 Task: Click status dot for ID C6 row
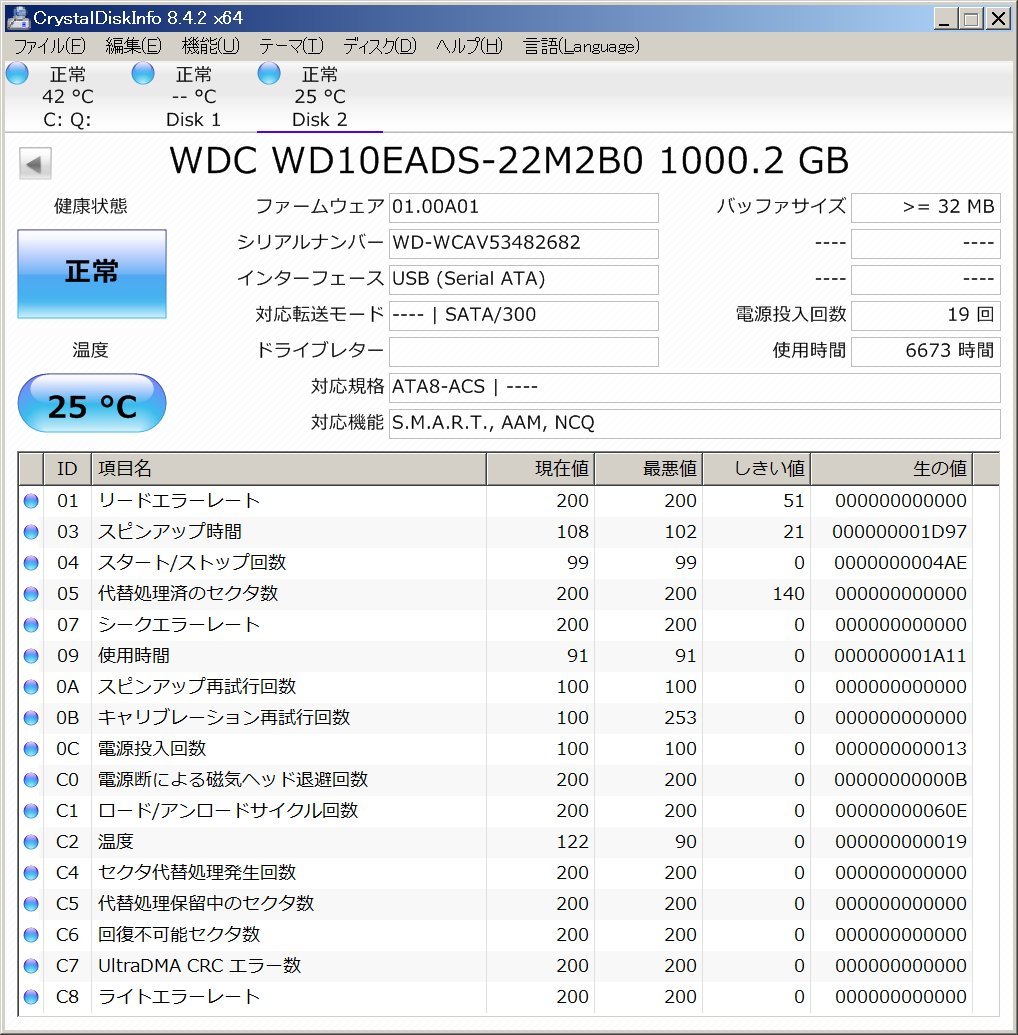[x=31, y=935]
